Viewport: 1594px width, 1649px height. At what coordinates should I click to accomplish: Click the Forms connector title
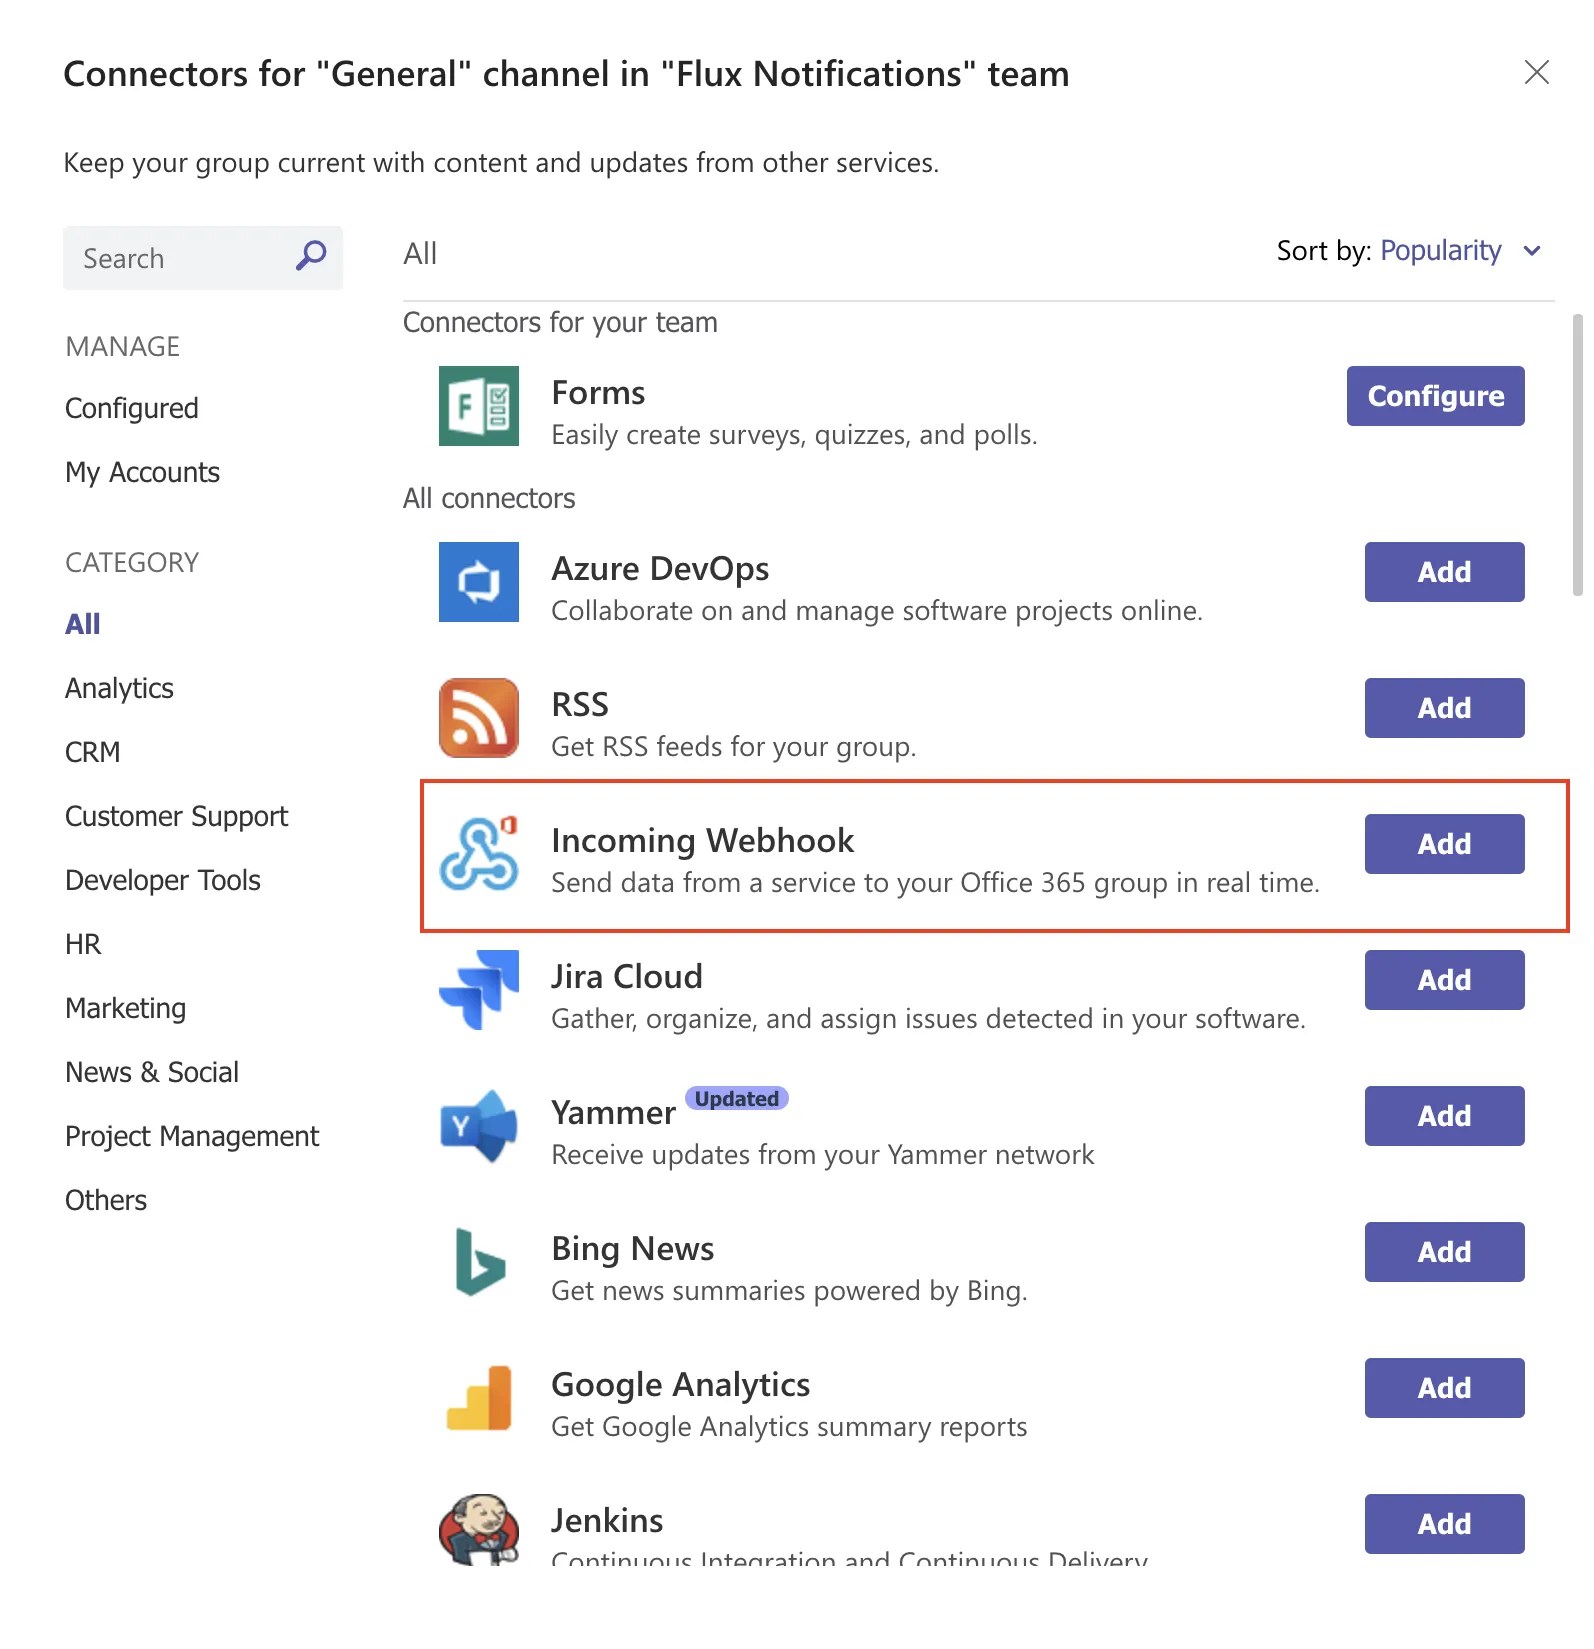598,393
